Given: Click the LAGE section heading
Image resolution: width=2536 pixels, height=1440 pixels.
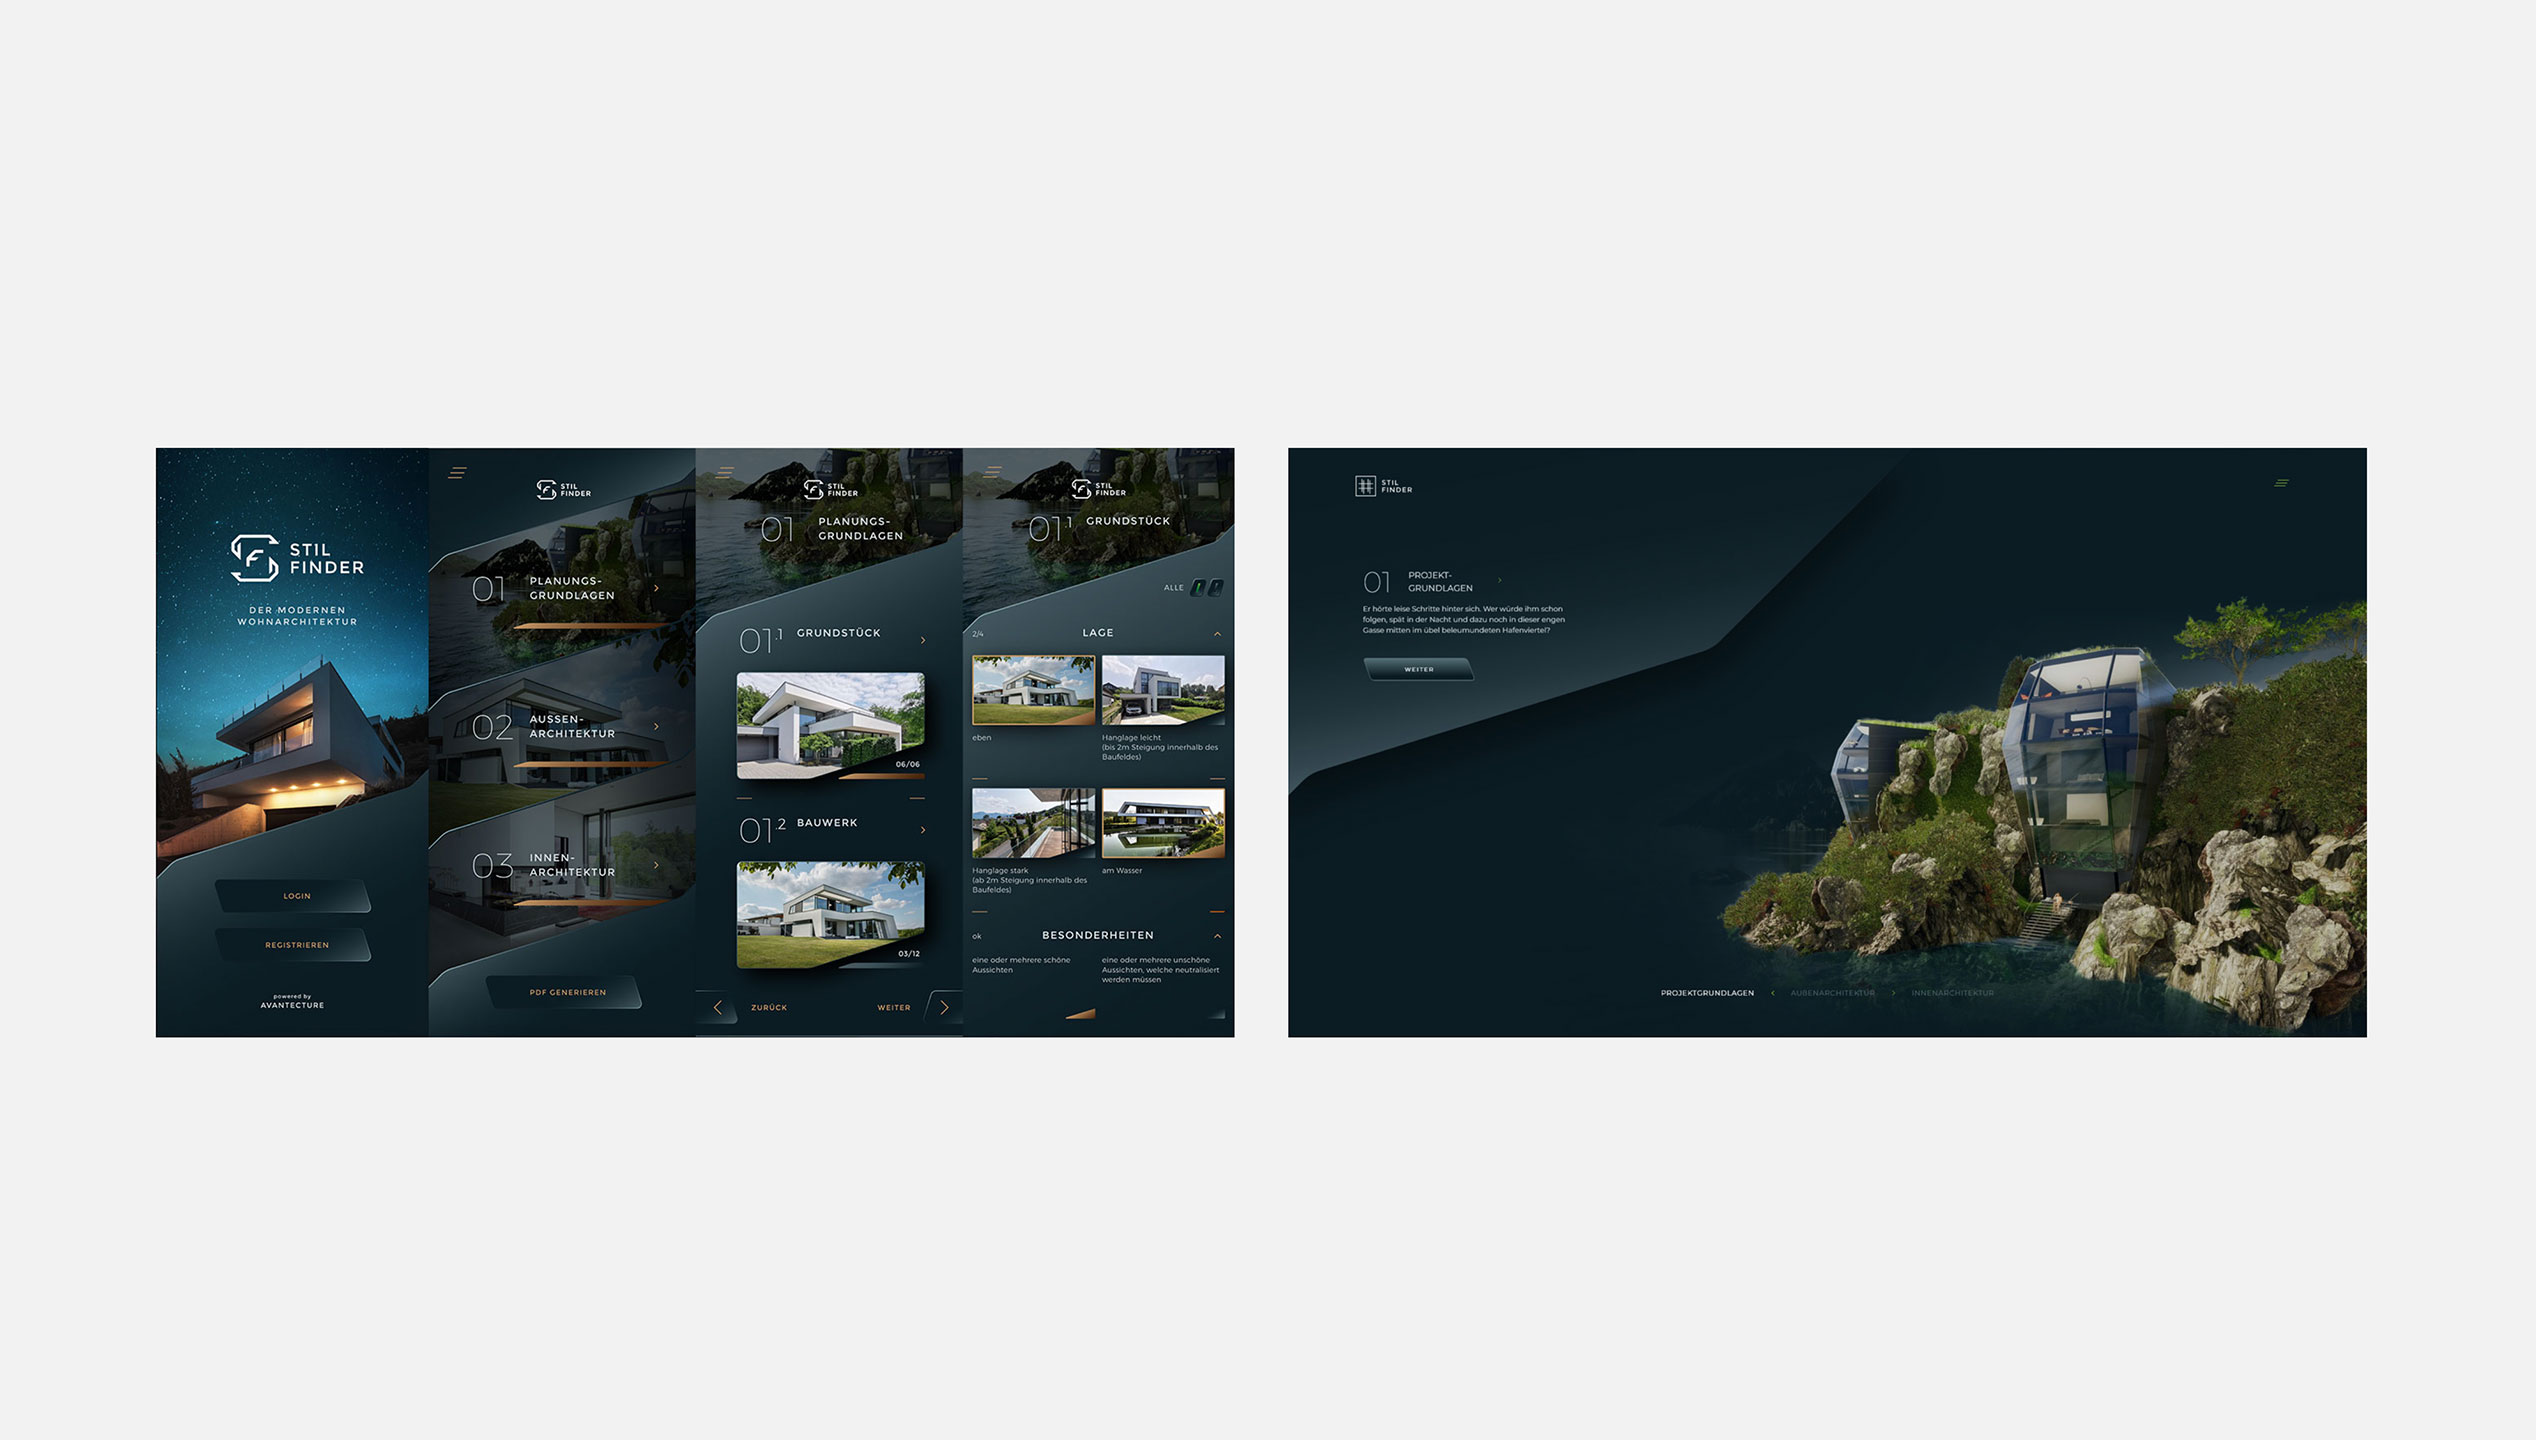Looking at the screenshot, I should point(1098,633).
